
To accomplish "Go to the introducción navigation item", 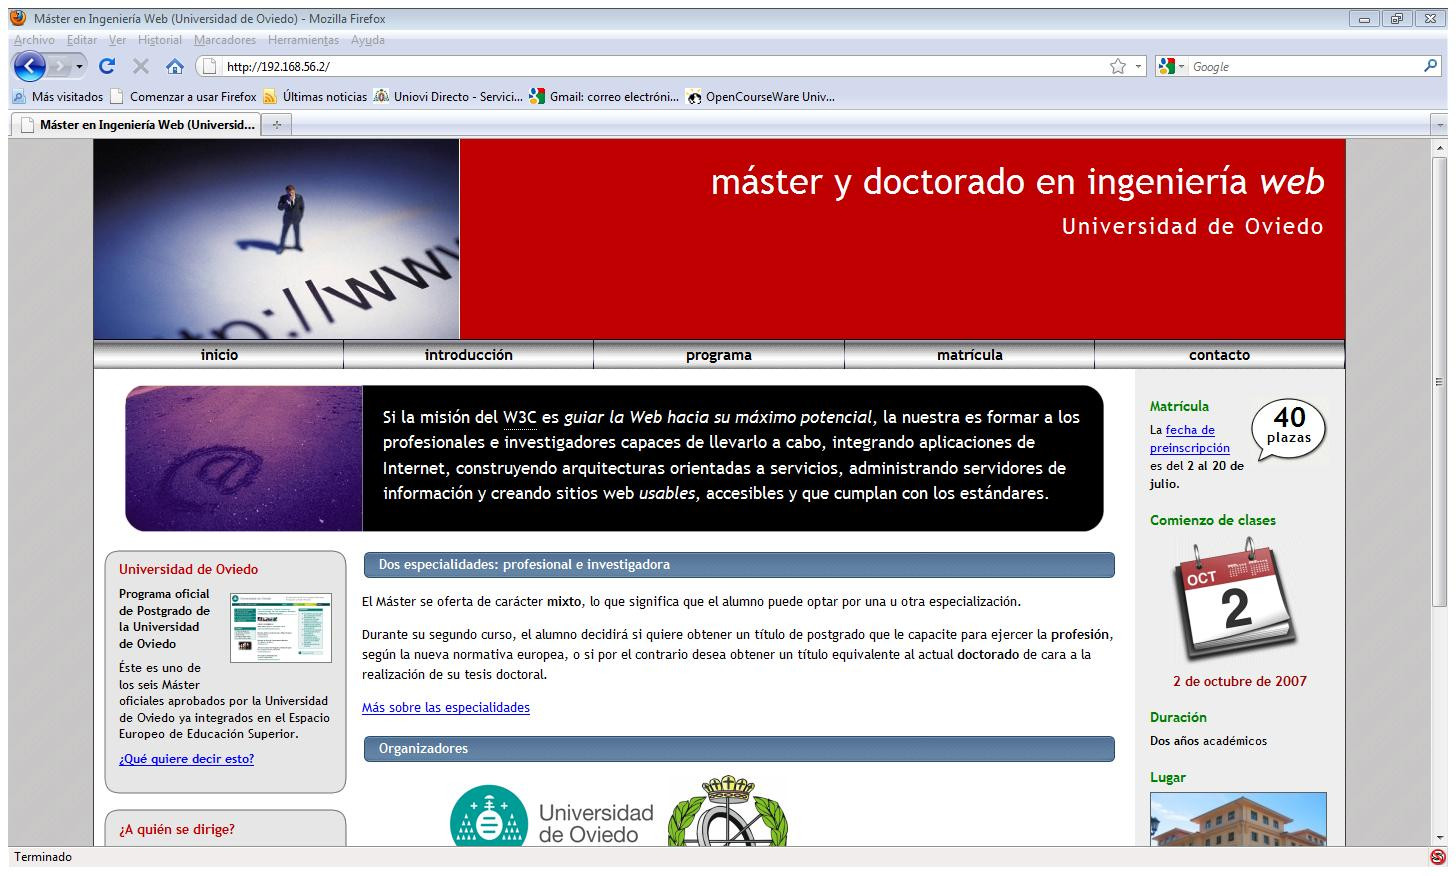I will click(468, 355).
